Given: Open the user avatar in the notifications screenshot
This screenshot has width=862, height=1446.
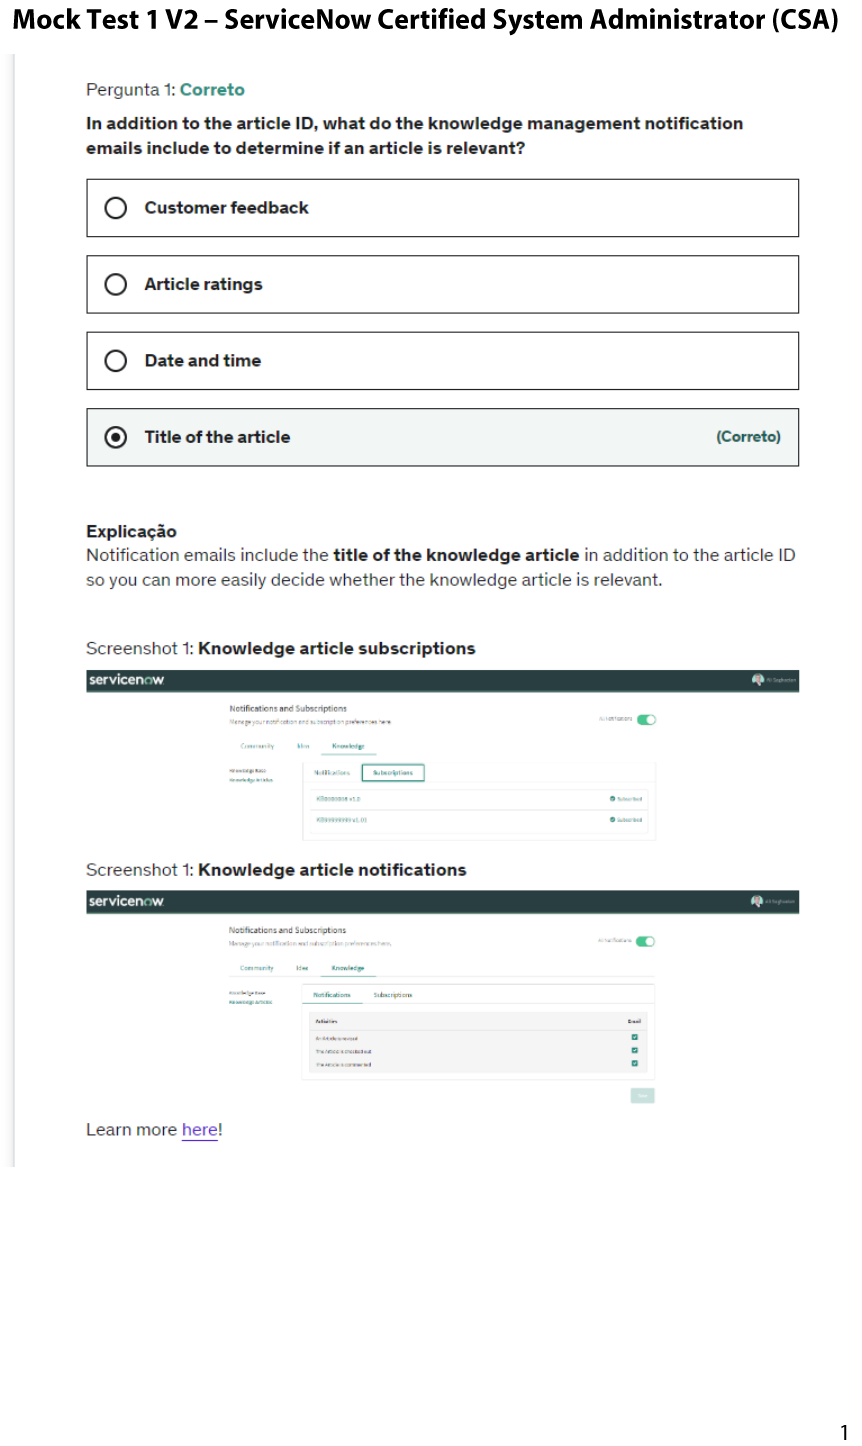Looking at the screenshot, I should coord(757,902).
